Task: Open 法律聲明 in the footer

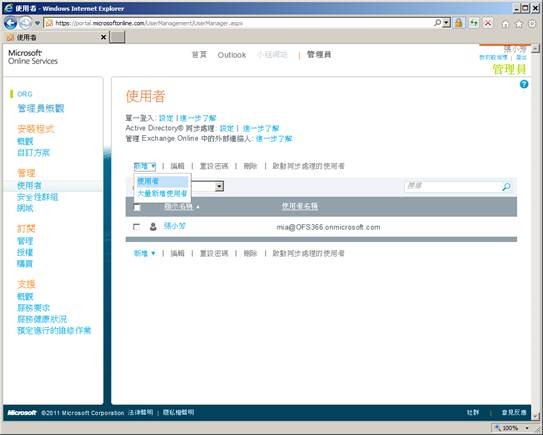Action: pos(140,412)
